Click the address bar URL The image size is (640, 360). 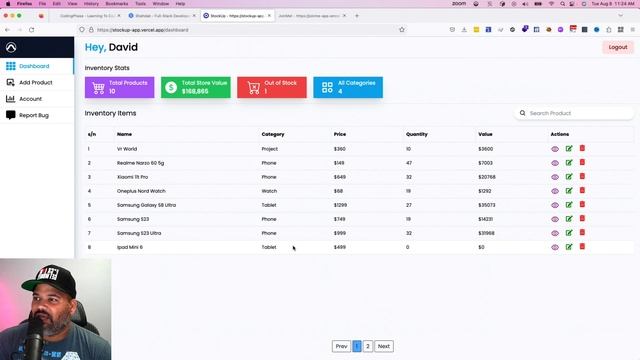click(x=142, y=30)
